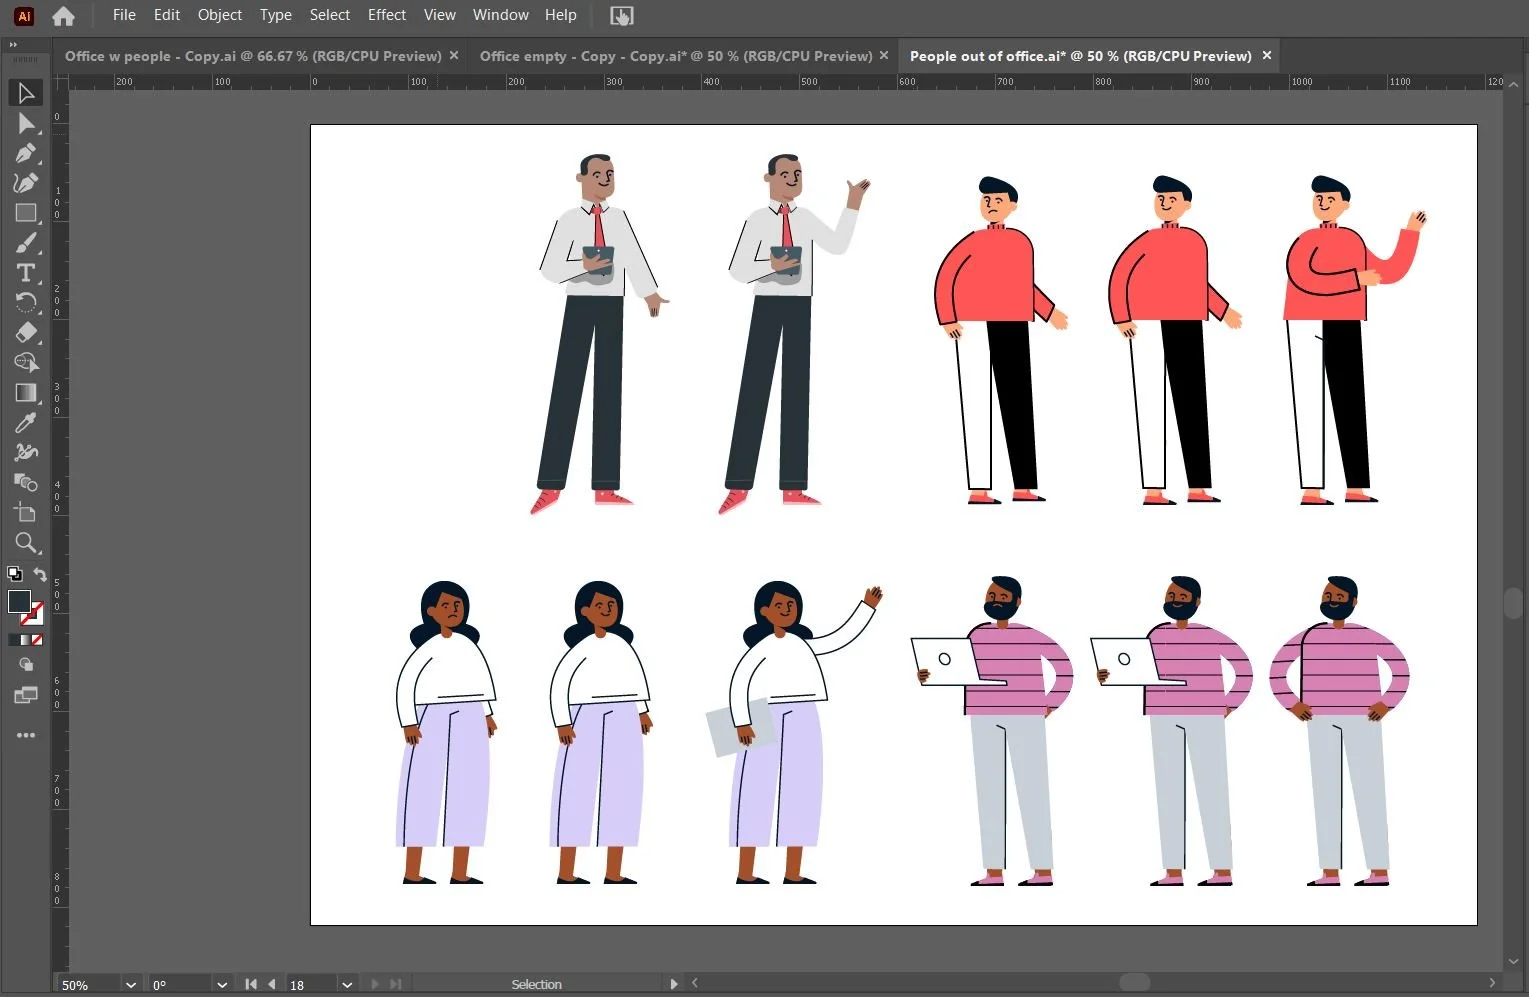This screenshot has width=1529, height=997.
Task: Open the zoom level dropdown
Action: (x=130, y=985)
